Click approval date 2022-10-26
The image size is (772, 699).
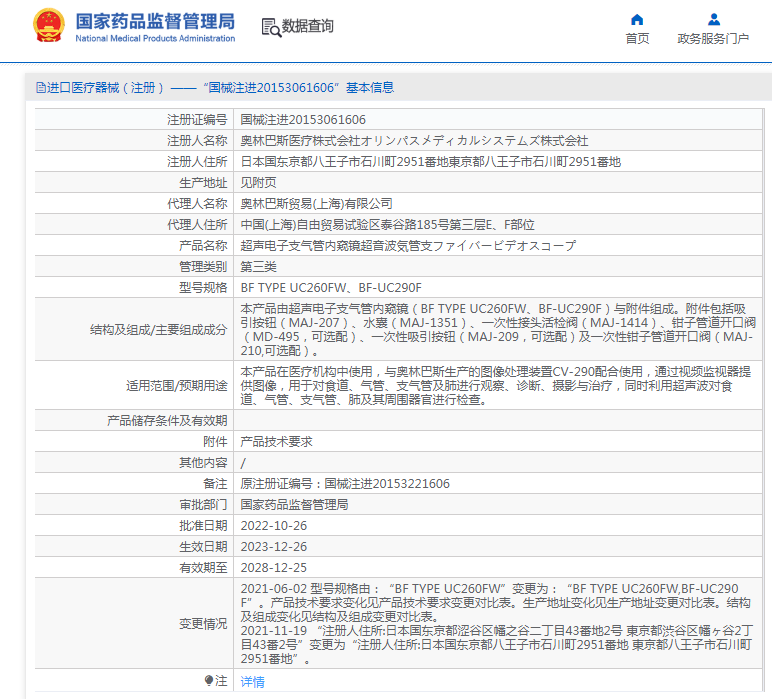274,526
